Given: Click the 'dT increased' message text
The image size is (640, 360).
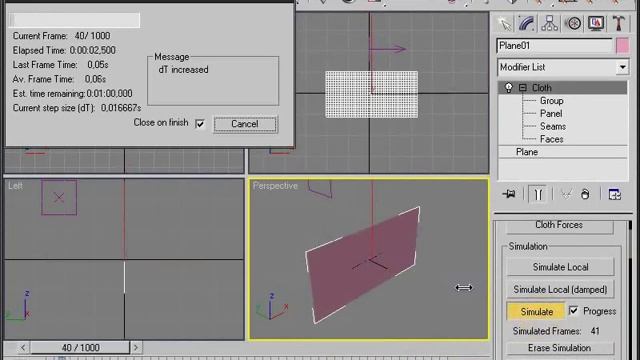Looking at the screenshot, I should [x=184, y=70].
